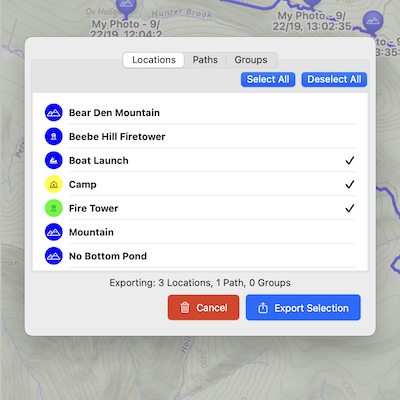Open the Locations tab
The width and height of the screenshot is (400, 400).
click(154, 60)
